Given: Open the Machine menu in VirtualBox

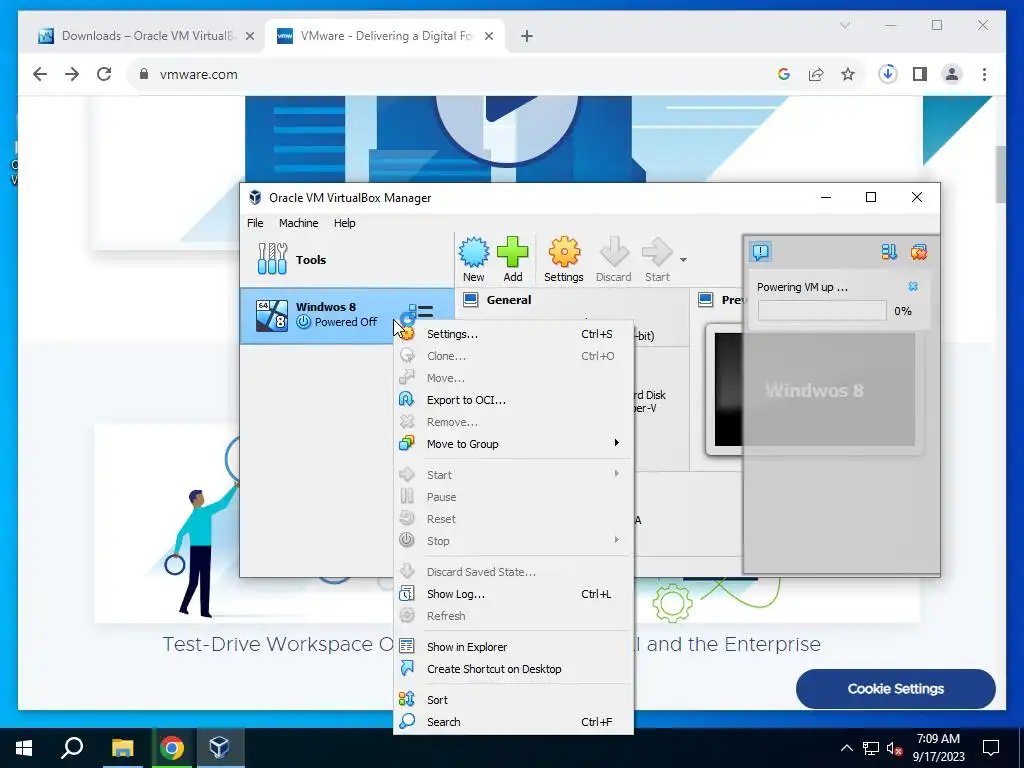Looking at the screenshot, I should [x=298, y=223].
